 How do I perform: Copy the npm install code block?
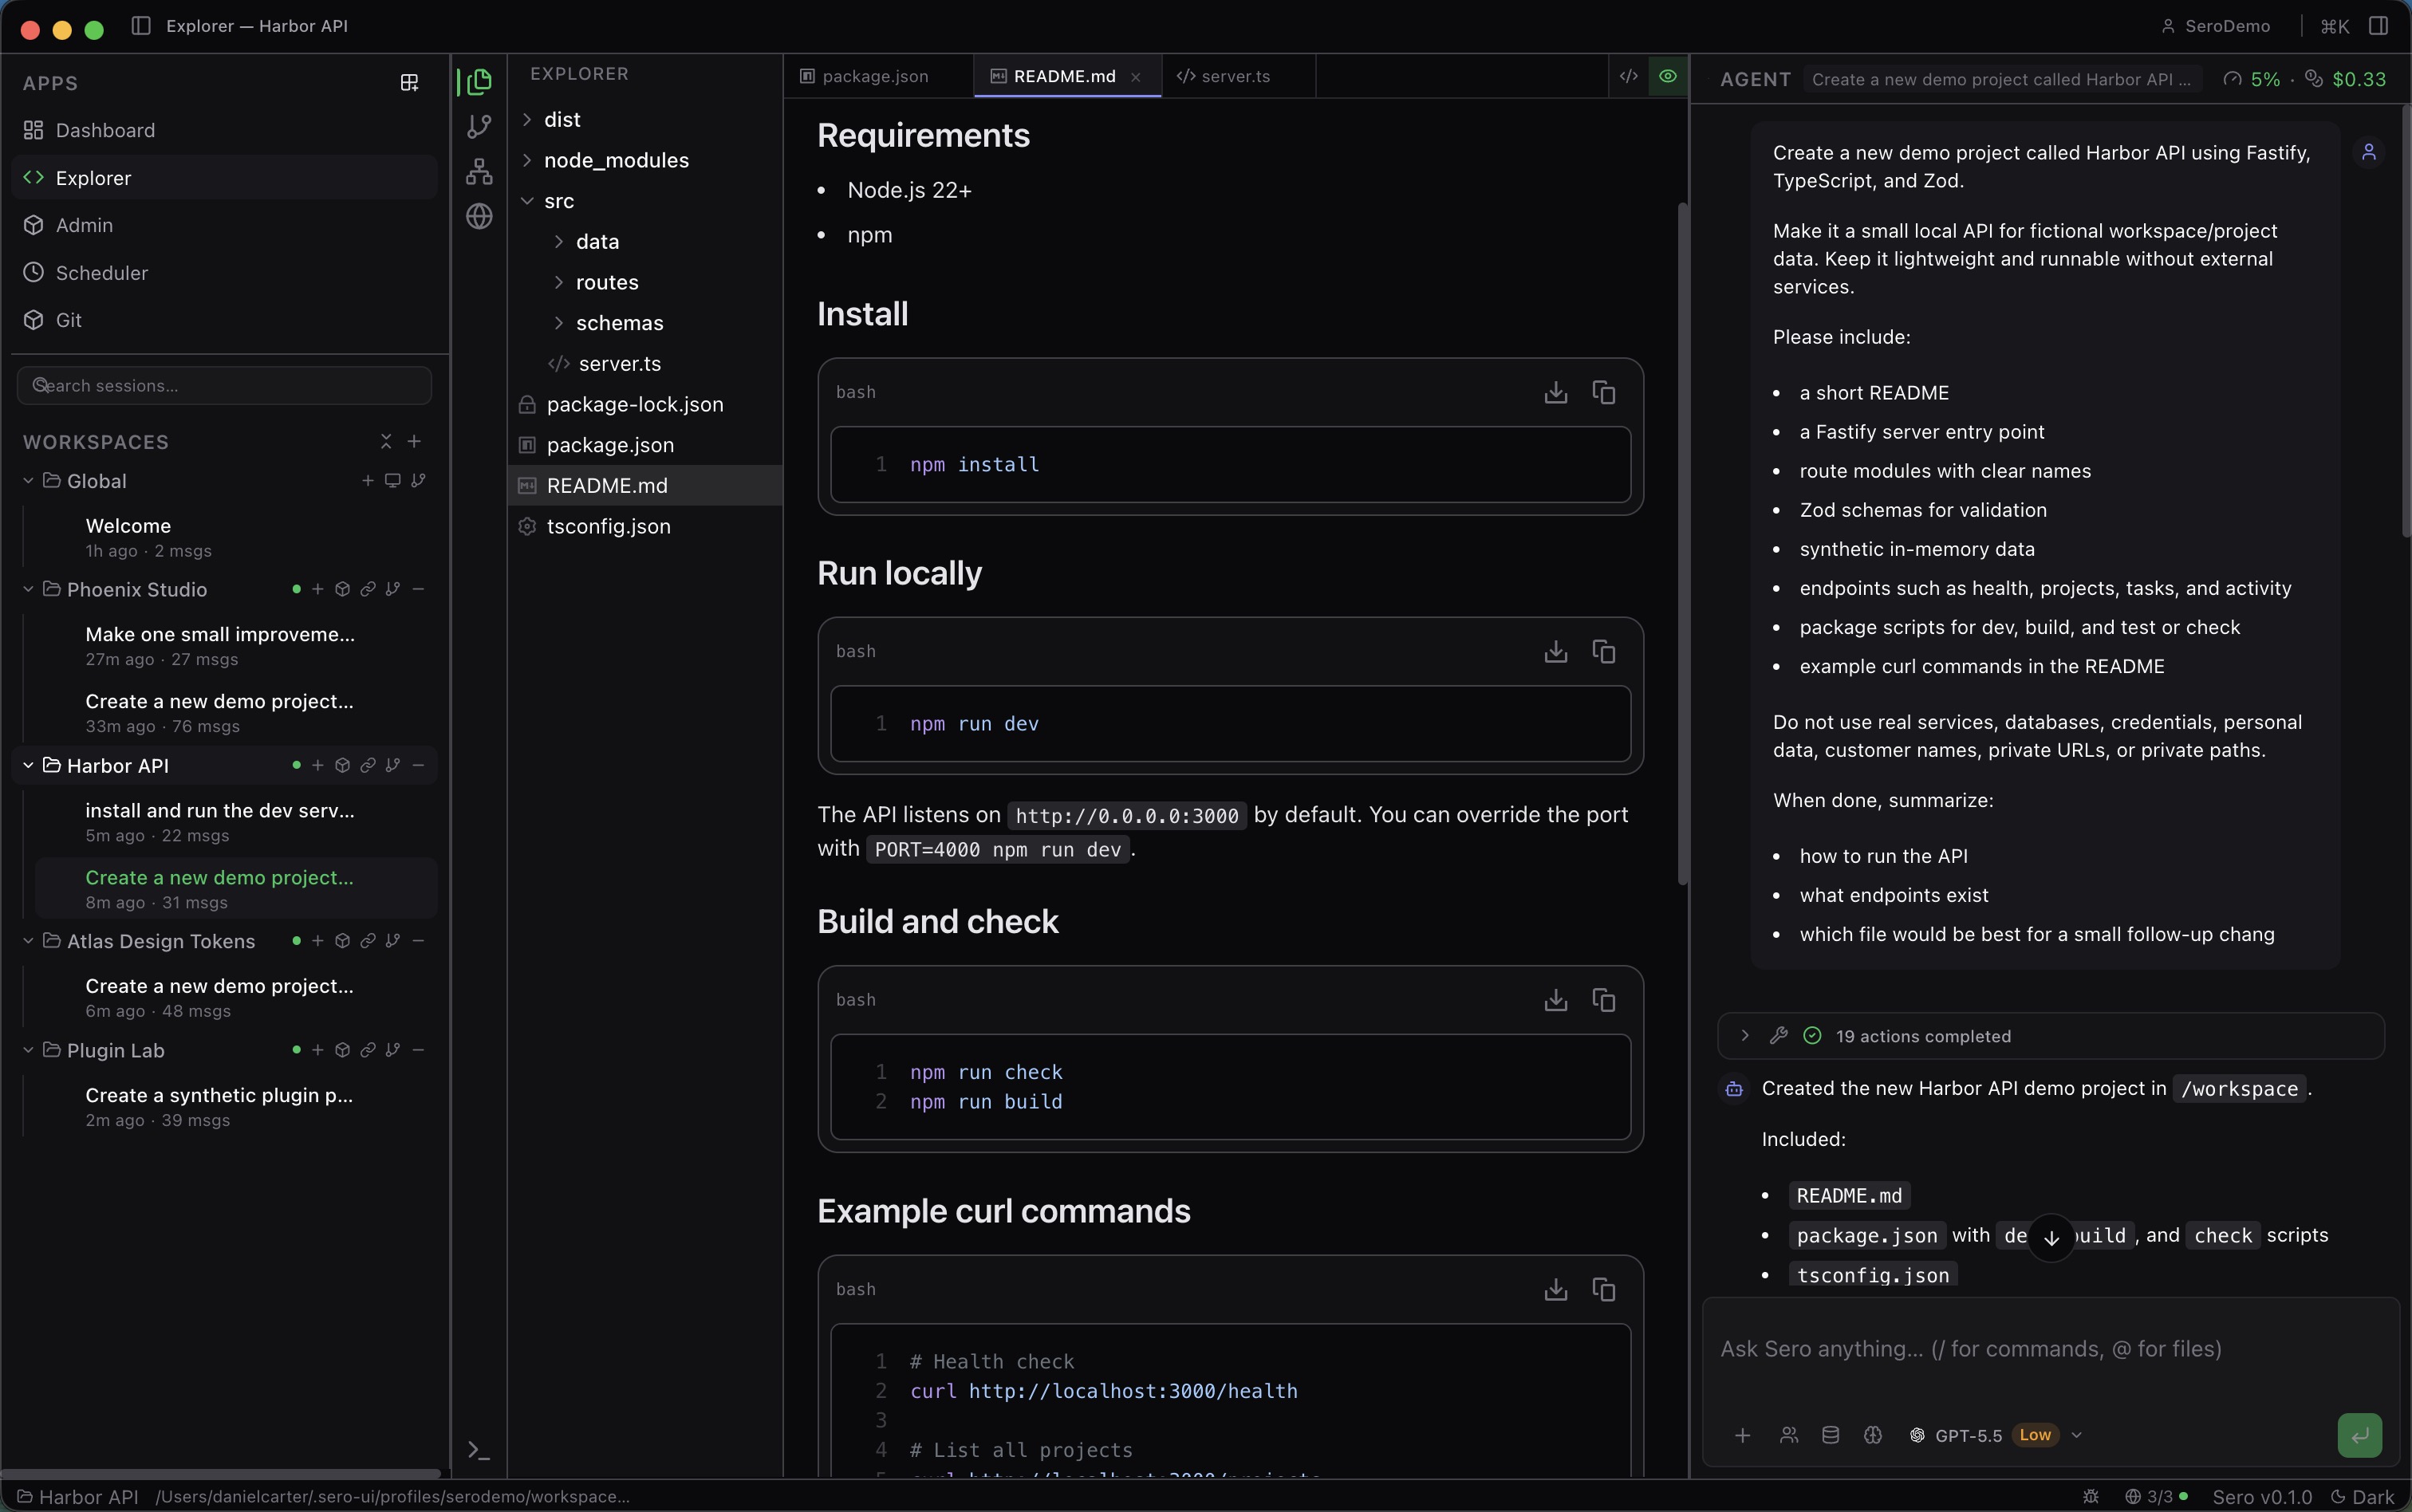point(1603,392)
